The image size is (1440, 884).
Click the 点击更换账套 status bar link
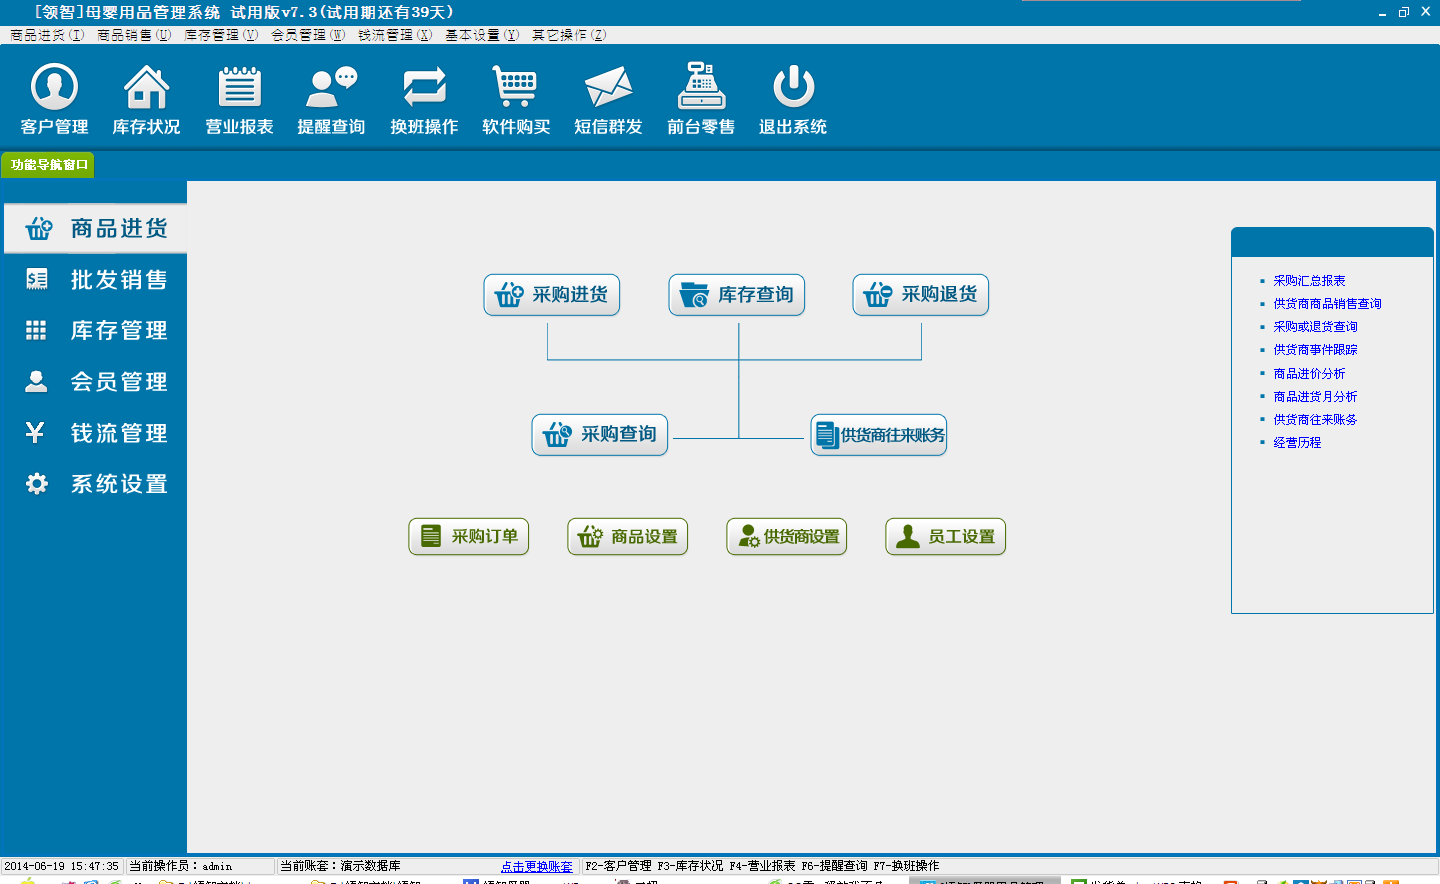[537, 867]
